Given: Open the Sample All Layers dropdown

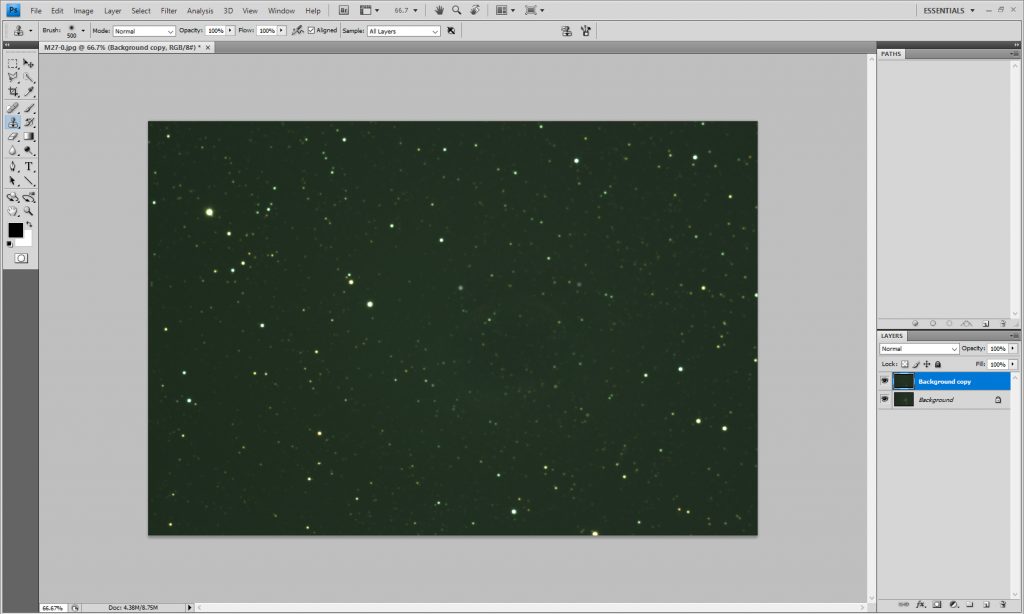Looking at the screenshot, I should coord(403,31).
